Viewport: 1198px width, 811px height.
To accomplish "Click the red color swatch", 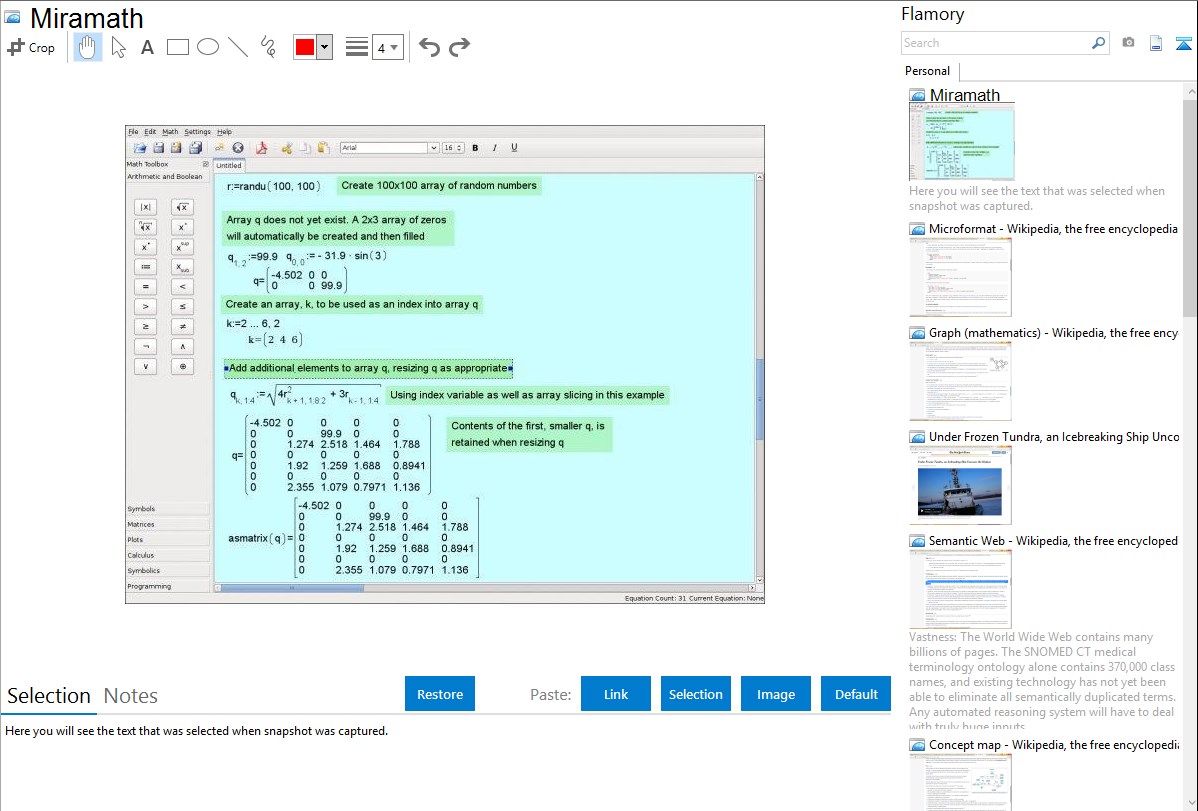I will [x=305, y=47].
